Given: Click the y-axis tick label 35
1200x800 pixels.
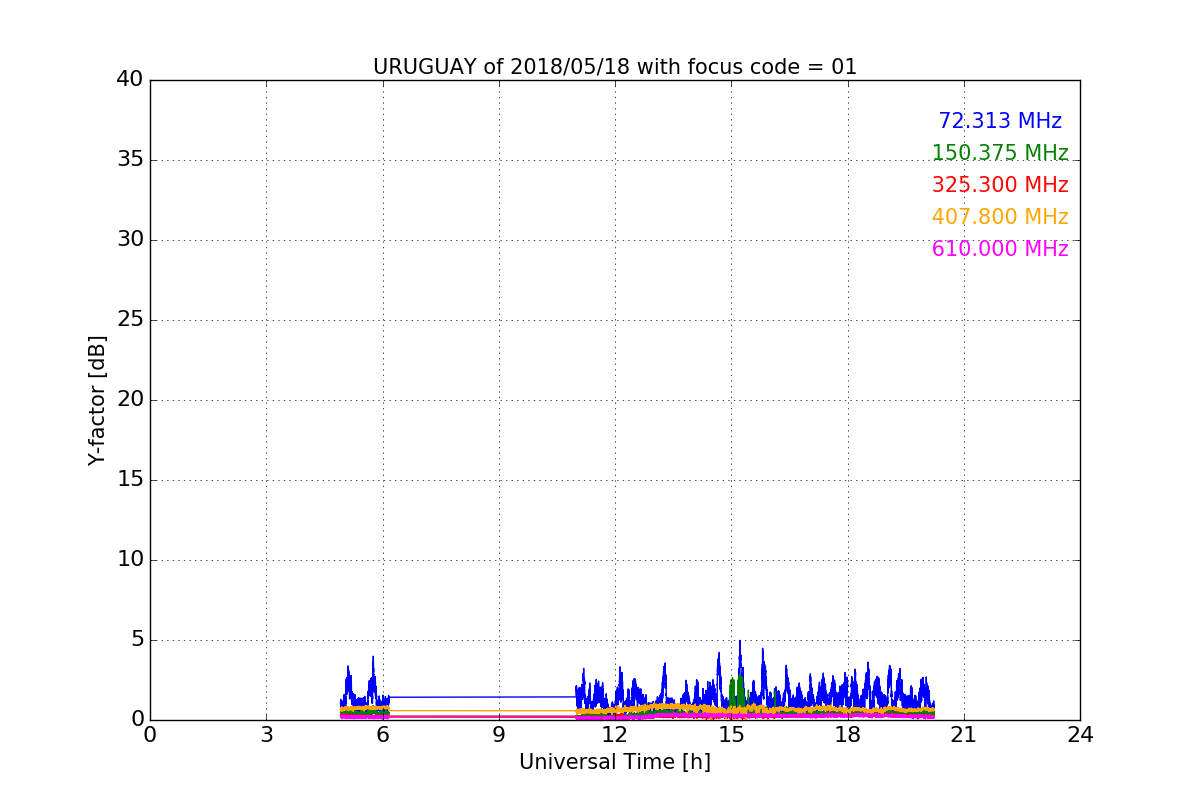Looking at the screenshot, I should [x=130, y=160].
